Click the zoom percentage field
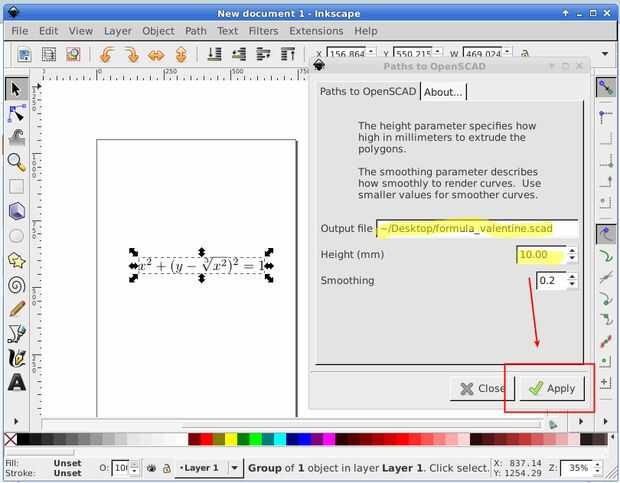 click(577, 468)
